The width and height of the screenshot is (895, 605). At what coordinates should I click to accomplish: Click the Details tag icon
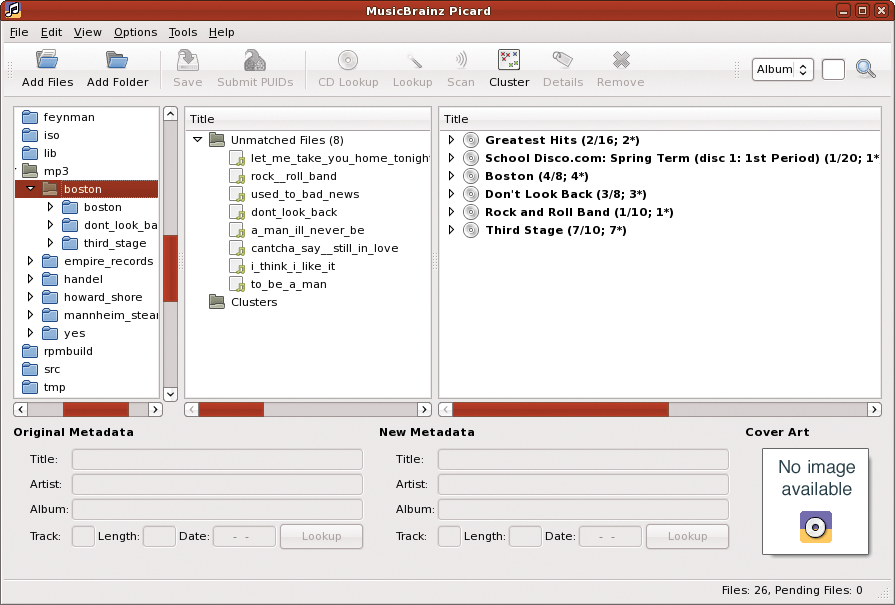coord(563,59)
